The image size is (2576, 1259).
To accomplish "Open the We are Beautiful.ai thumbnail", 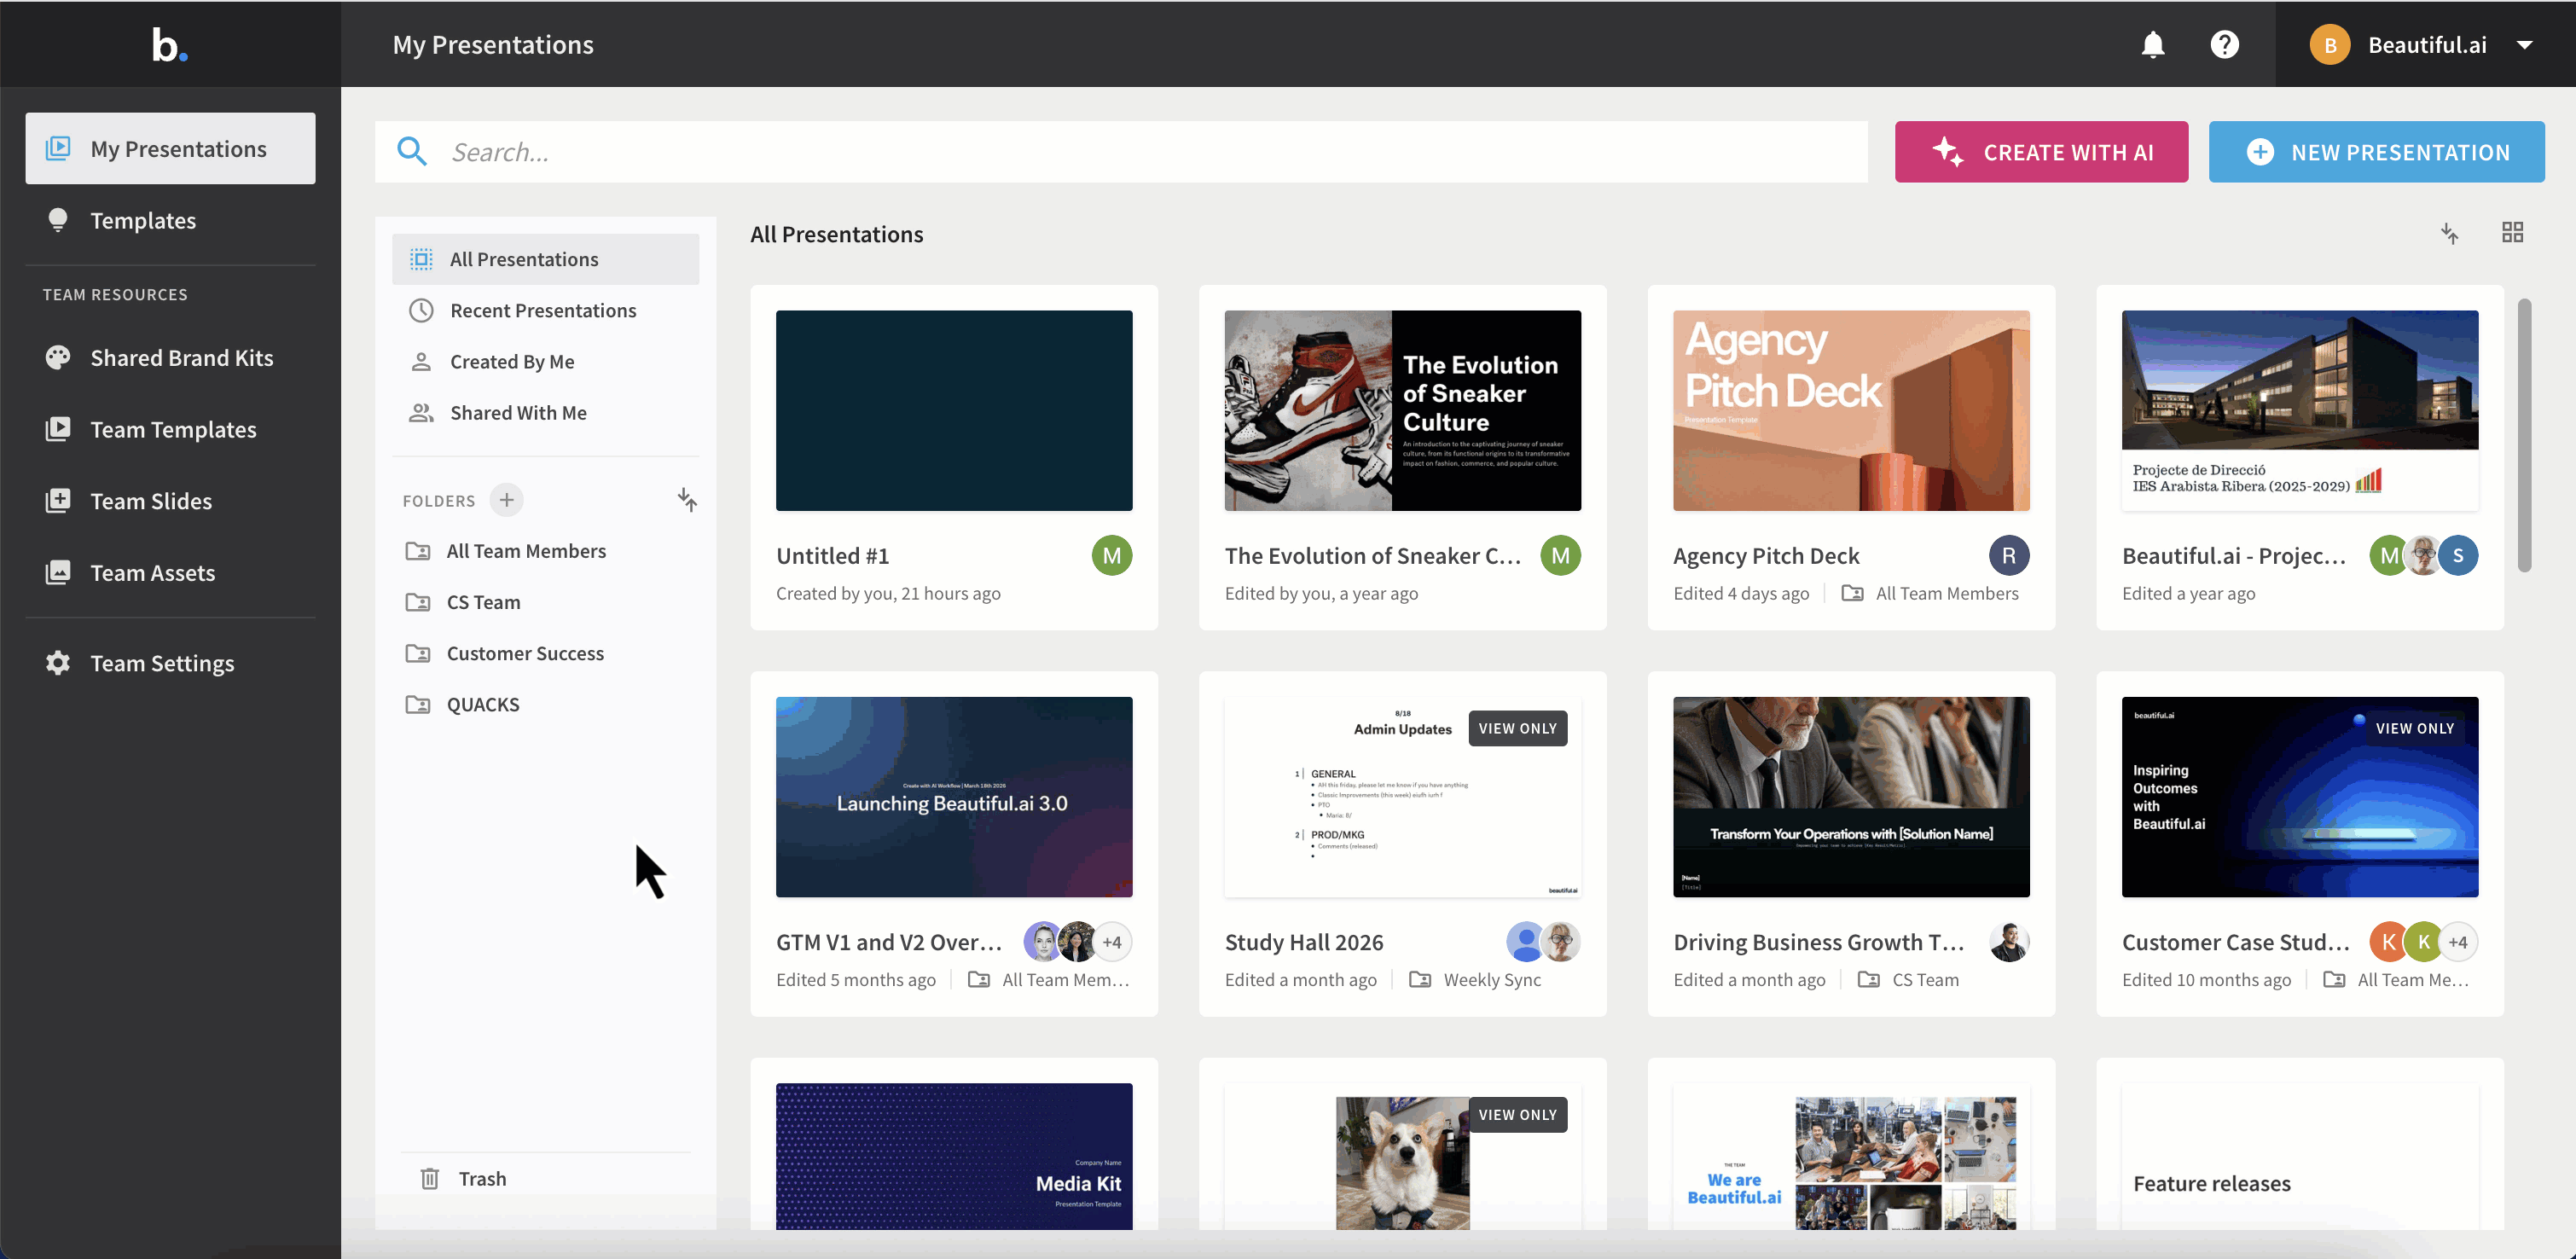I will click(1851, 1157).
